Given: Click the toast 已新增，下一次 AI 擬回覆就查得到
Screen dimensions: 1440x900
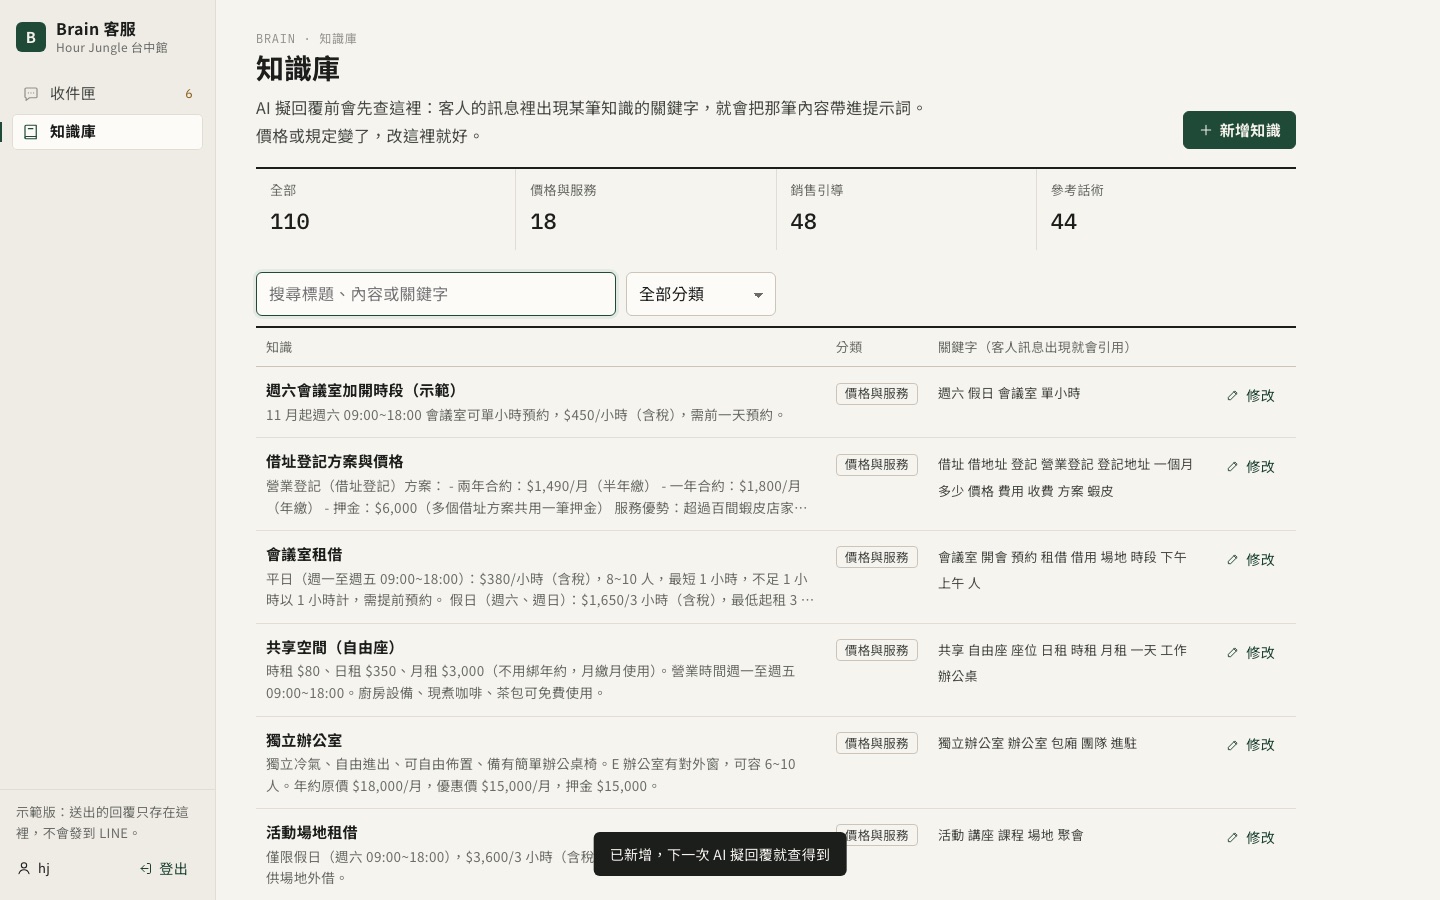Looking at the screenshot, I should click(x=720, y=855).
